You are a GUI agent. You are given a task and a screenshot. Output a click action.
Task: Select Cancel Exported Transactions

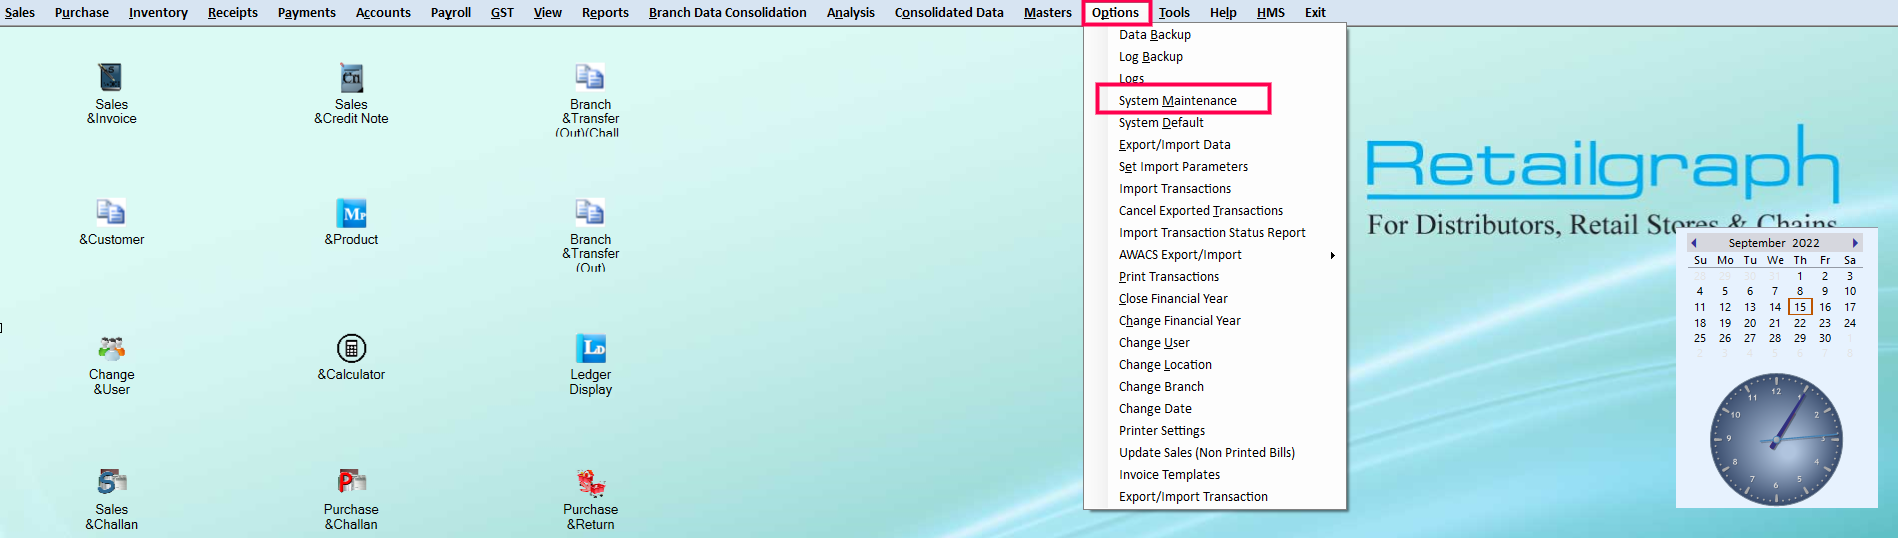1215,211
